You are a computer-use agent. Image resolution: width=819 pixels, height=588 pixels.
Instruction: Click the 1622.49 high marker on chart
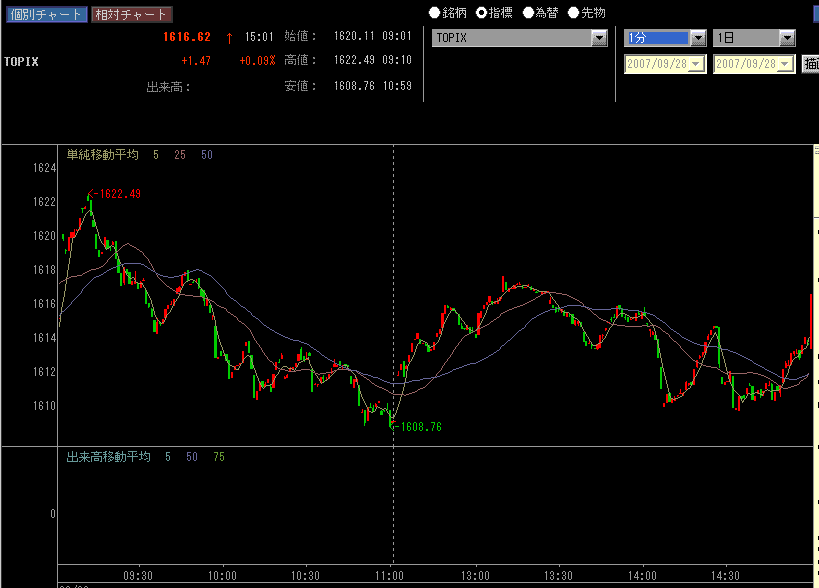click(117, 194)
